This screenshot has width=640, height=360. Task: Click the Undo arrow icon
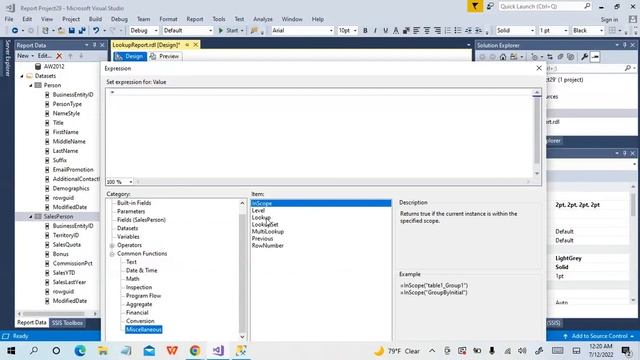point(96,31)
